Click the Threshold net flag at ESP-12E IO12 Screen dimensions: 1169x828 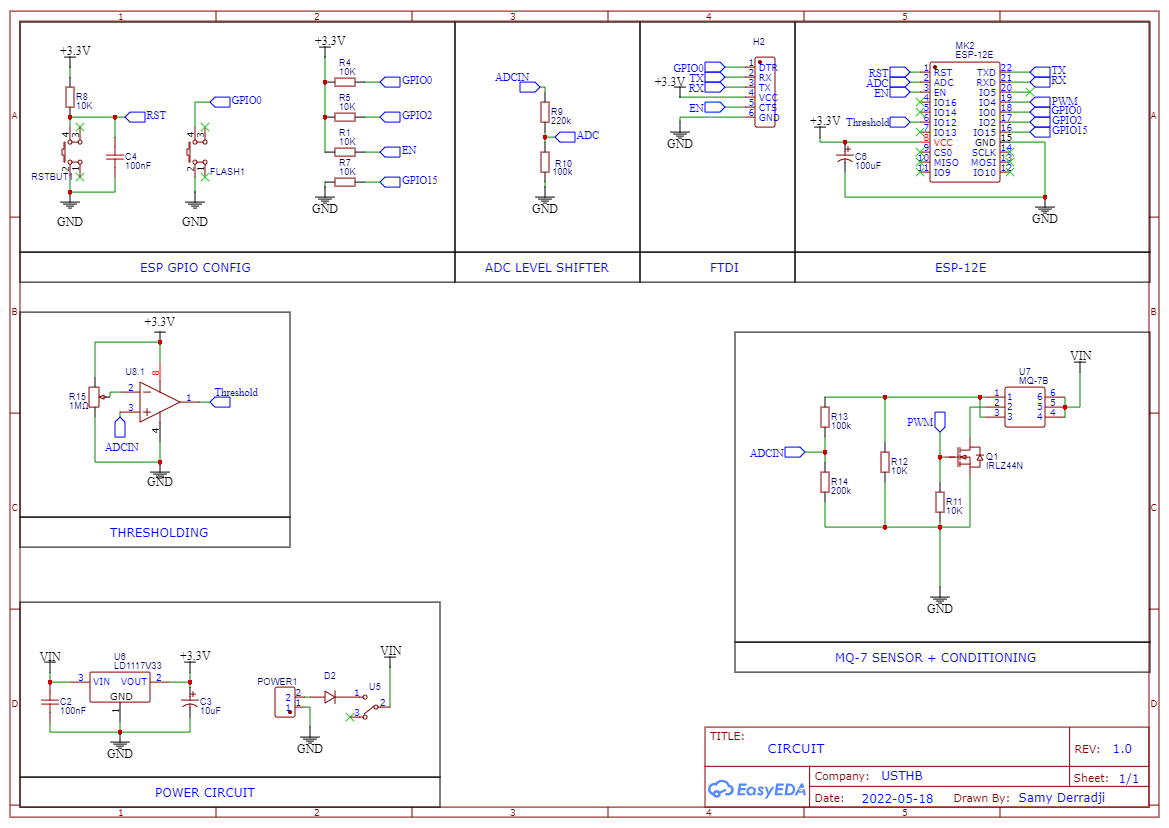tap(900, 122)
